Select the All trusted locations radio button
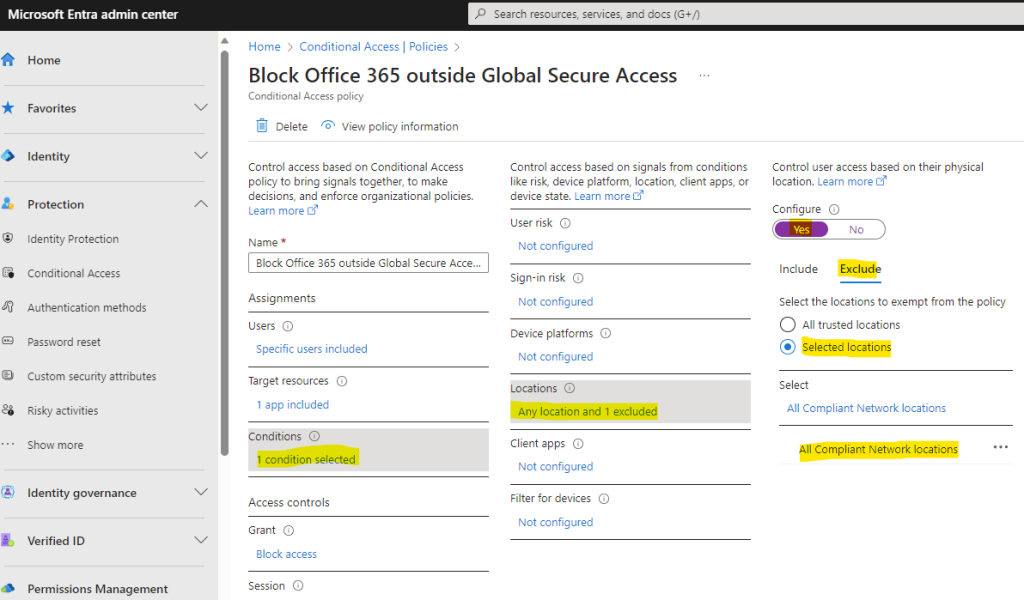Image resolution: width=1024 pixels, height=600 pixels. tap(788, 324)
